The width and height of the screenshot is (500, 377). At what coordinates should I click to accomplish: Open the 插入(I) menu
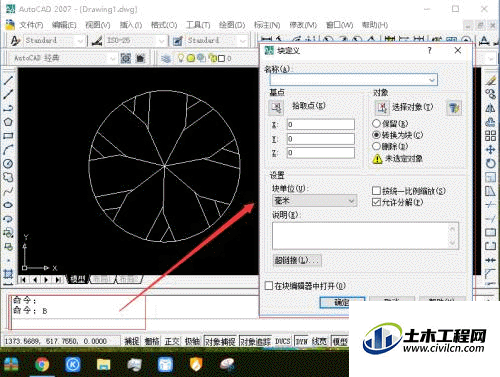[x=131, y=25]
